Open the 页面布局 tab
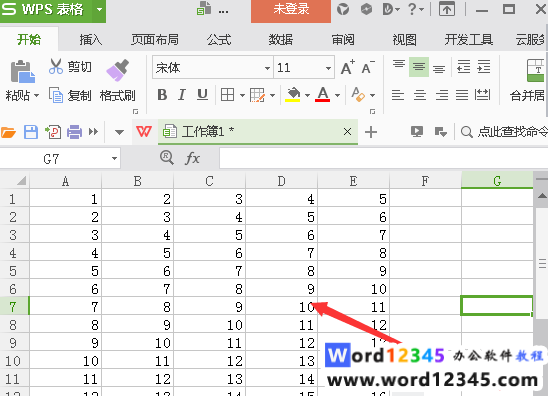The image size is (548, 396). tap(155, 39)
